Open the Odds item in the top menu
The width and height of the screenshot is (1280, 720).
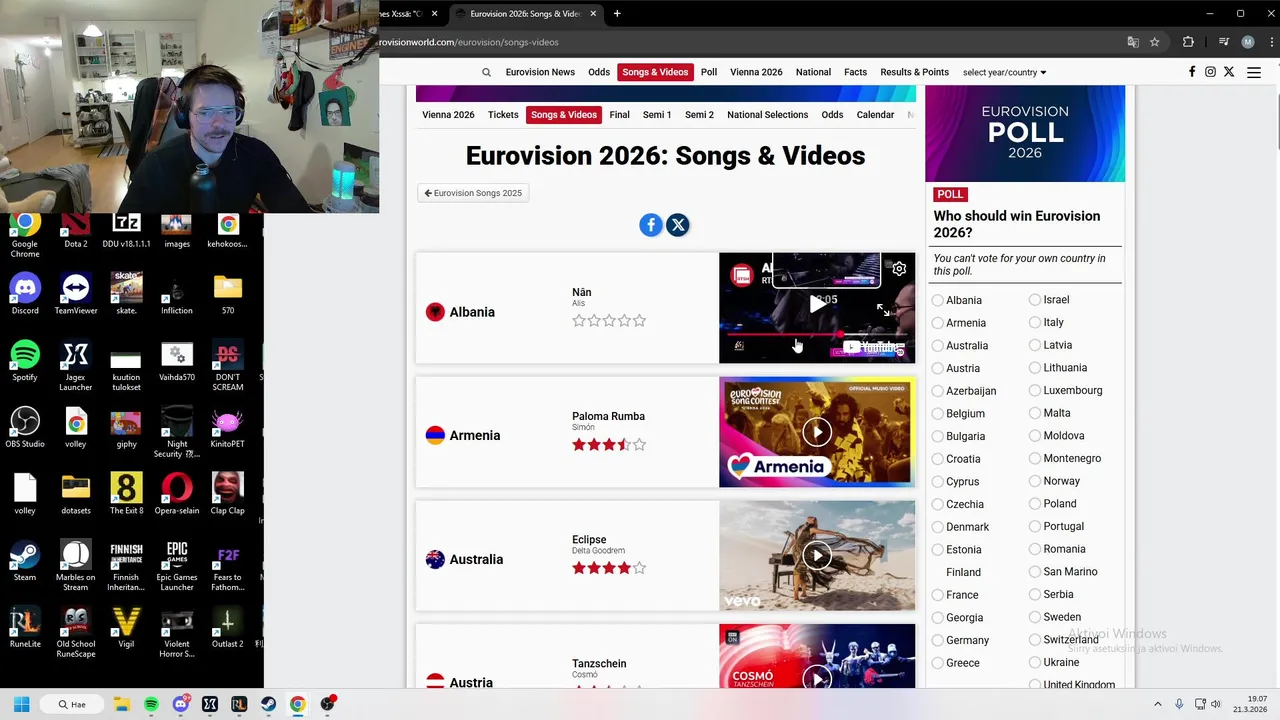(599, 72)
